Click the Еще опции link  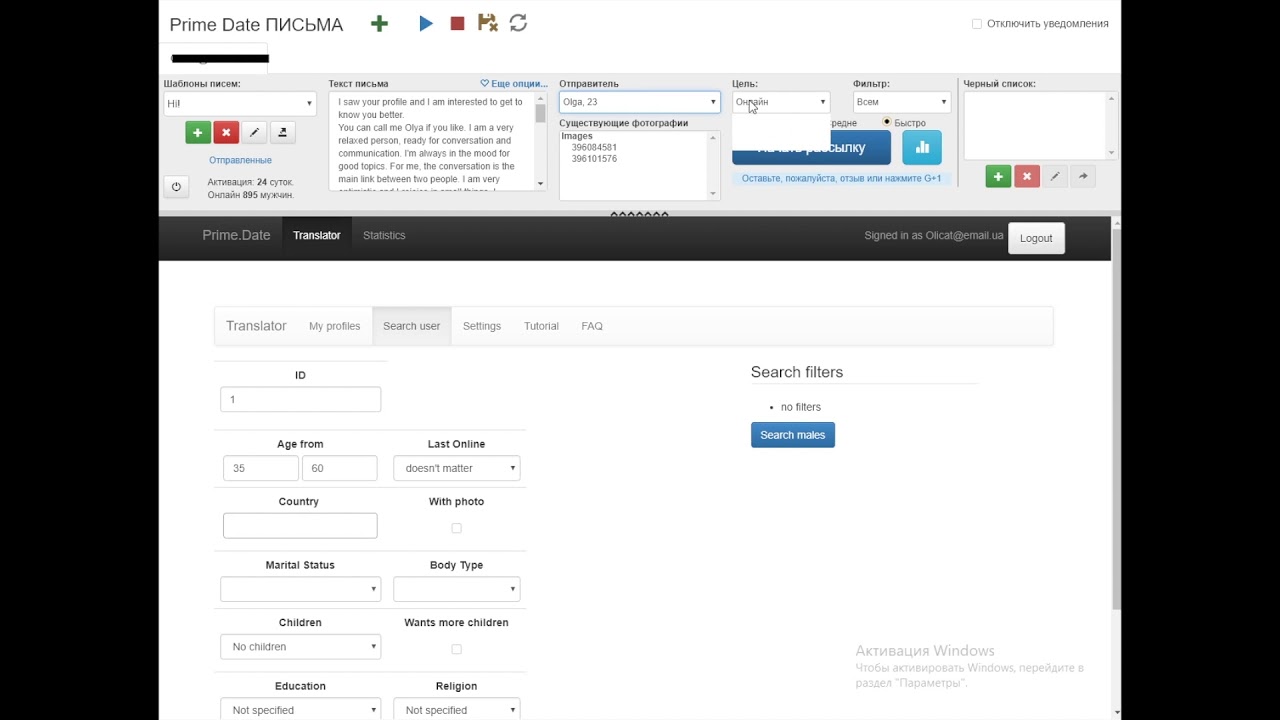pos(514,84)
